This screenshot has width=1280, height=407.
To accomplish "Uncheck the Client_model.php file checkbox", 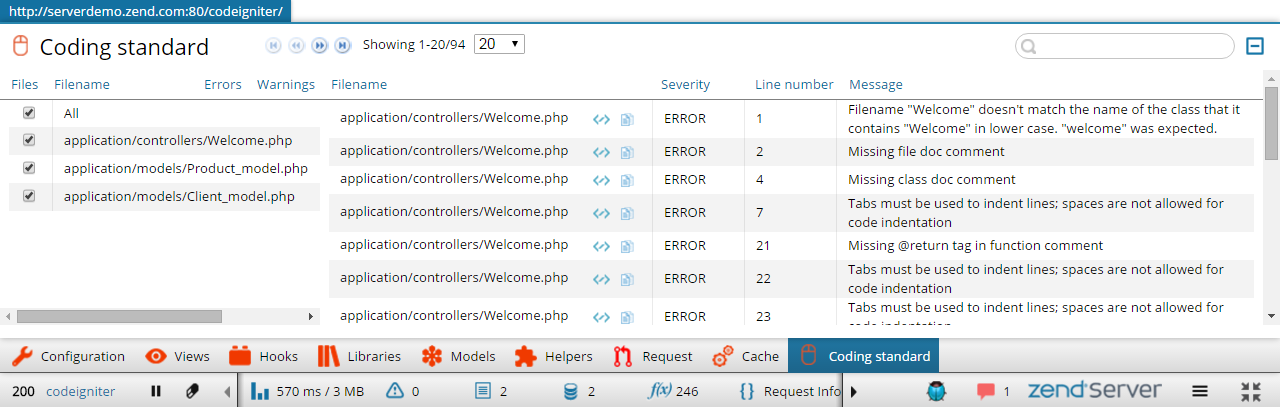I will pos(29,196).
